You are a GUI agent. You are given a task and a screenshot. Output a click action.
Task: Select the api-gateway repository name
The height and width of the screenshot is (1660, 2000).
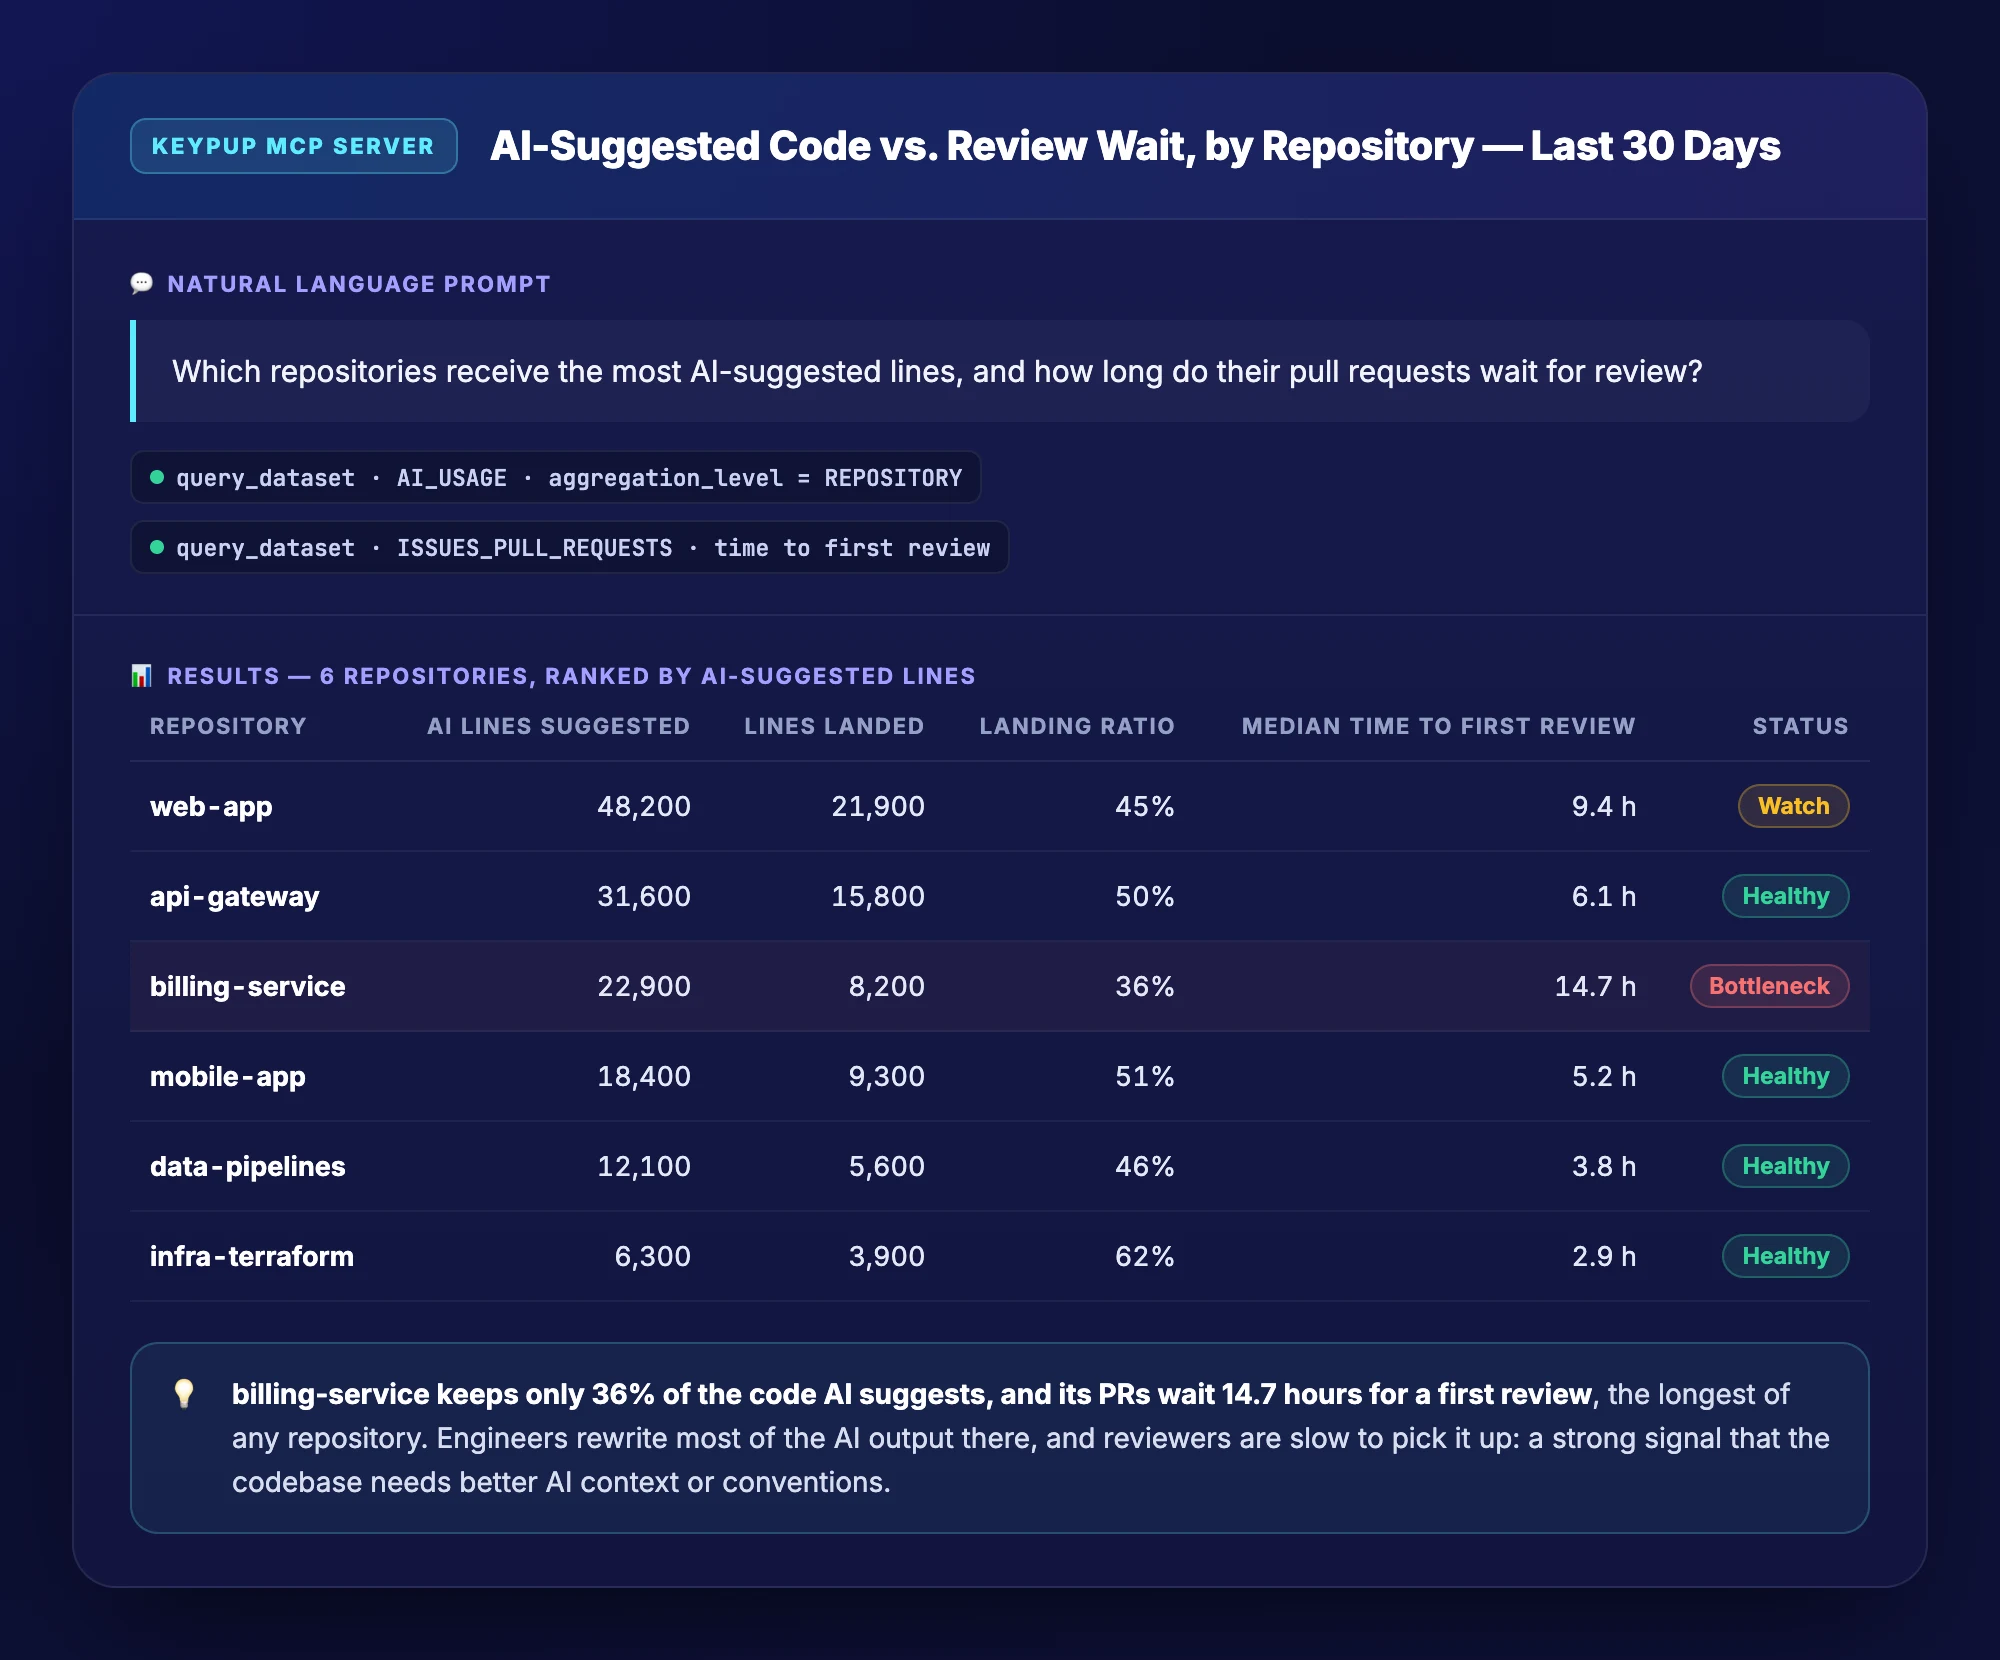click(x=235, y=896)
